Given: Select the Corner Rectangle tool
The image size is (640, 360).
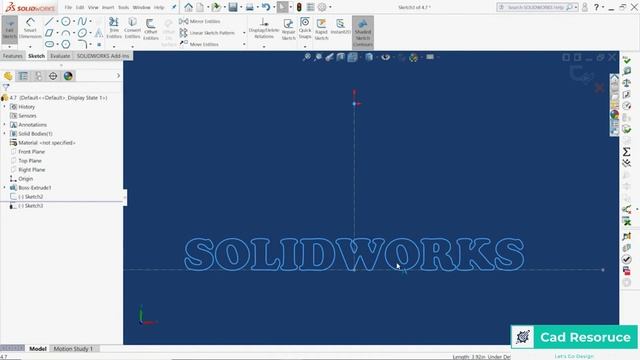Looking at the screenshot, I should pos(49,33).
